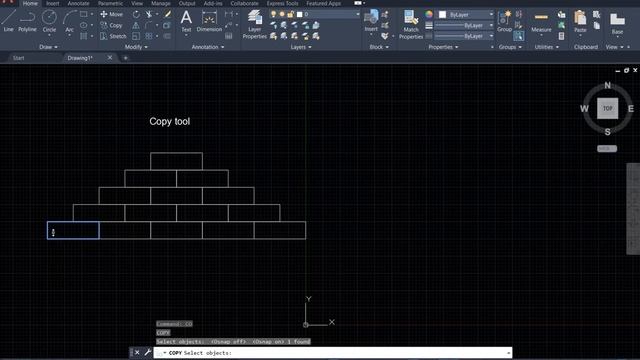Image resolution: width=640 pixels, height=360 pixels.
Task: Expand the Groups panel
Action: tap(510, 47)
